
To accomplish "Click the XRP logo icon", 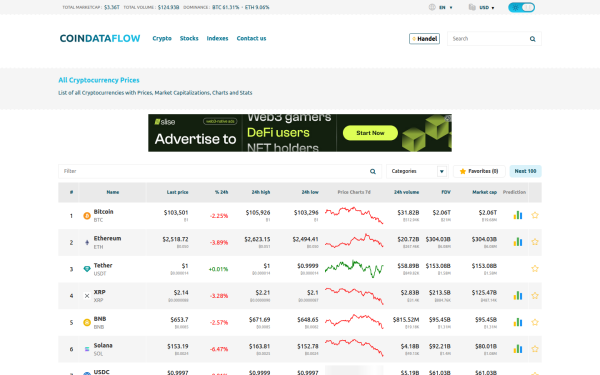I will coord(87,296).
